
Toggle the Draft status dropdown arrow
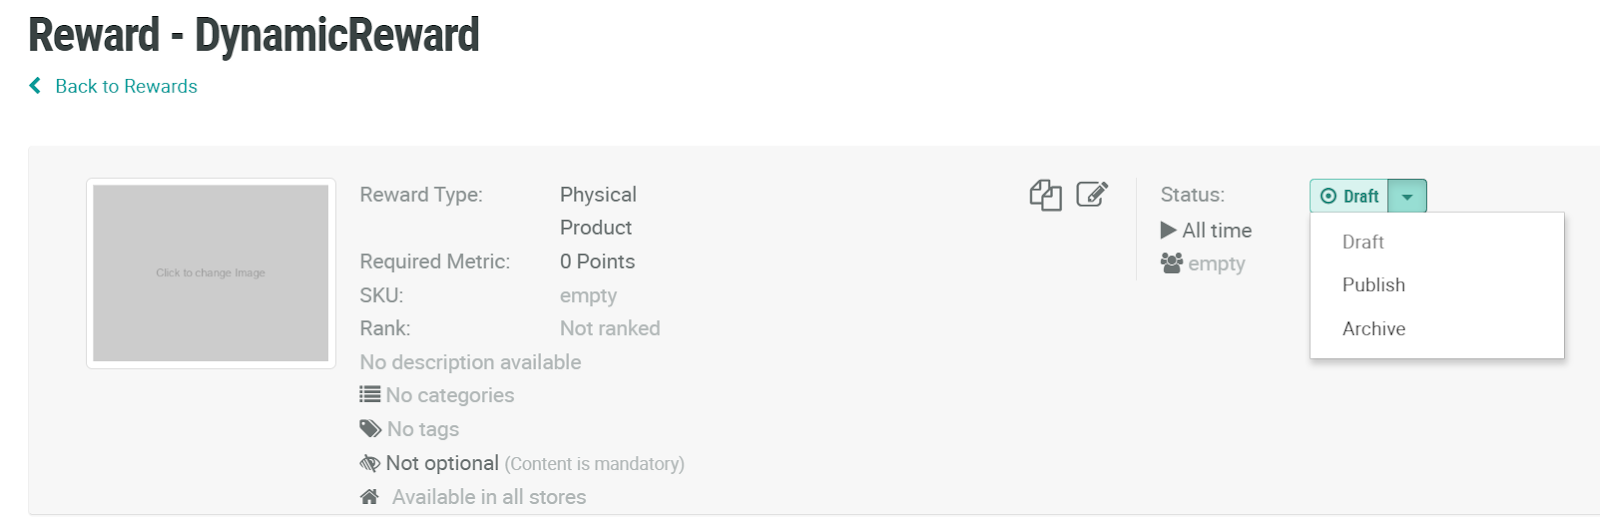(x=1407, y=196)
